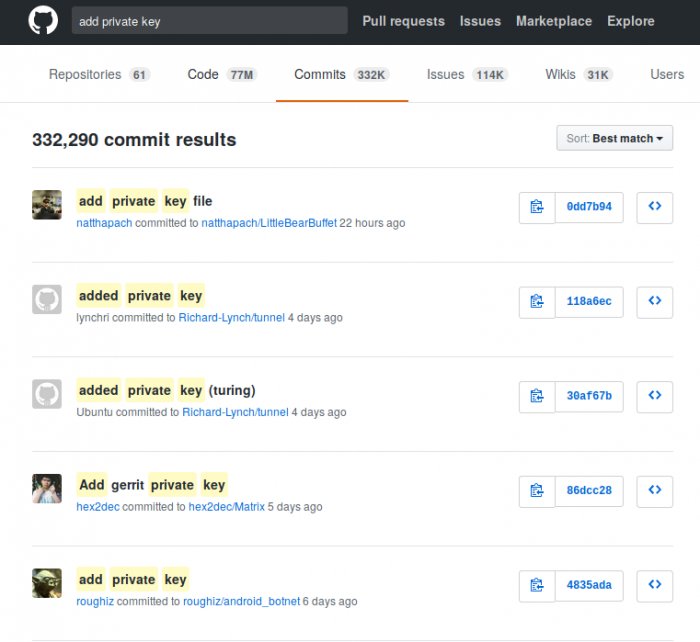Screen dimensions: 700x642
Task: Click the '6 days ago' timestamp
Action: pyautogui.click(x=330, y=601)
